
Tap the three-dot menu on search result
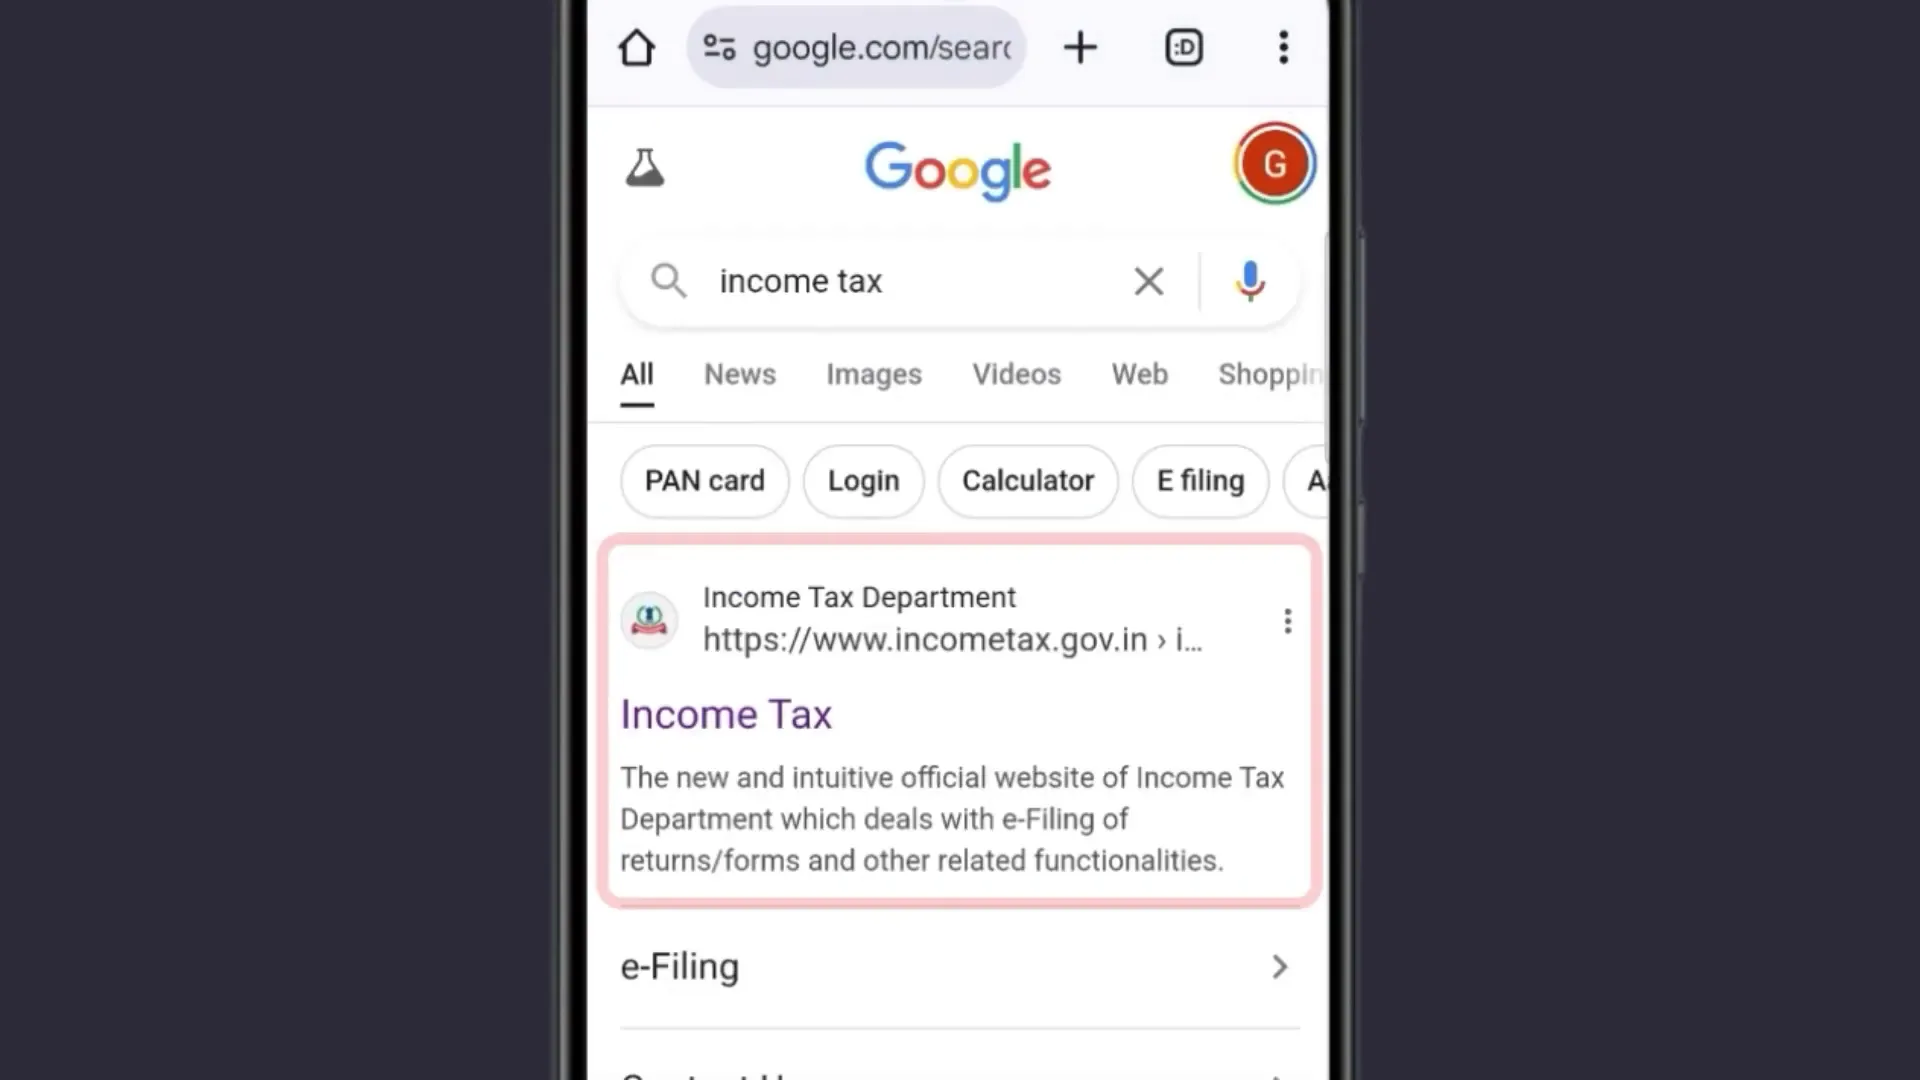pos(1288,620)
